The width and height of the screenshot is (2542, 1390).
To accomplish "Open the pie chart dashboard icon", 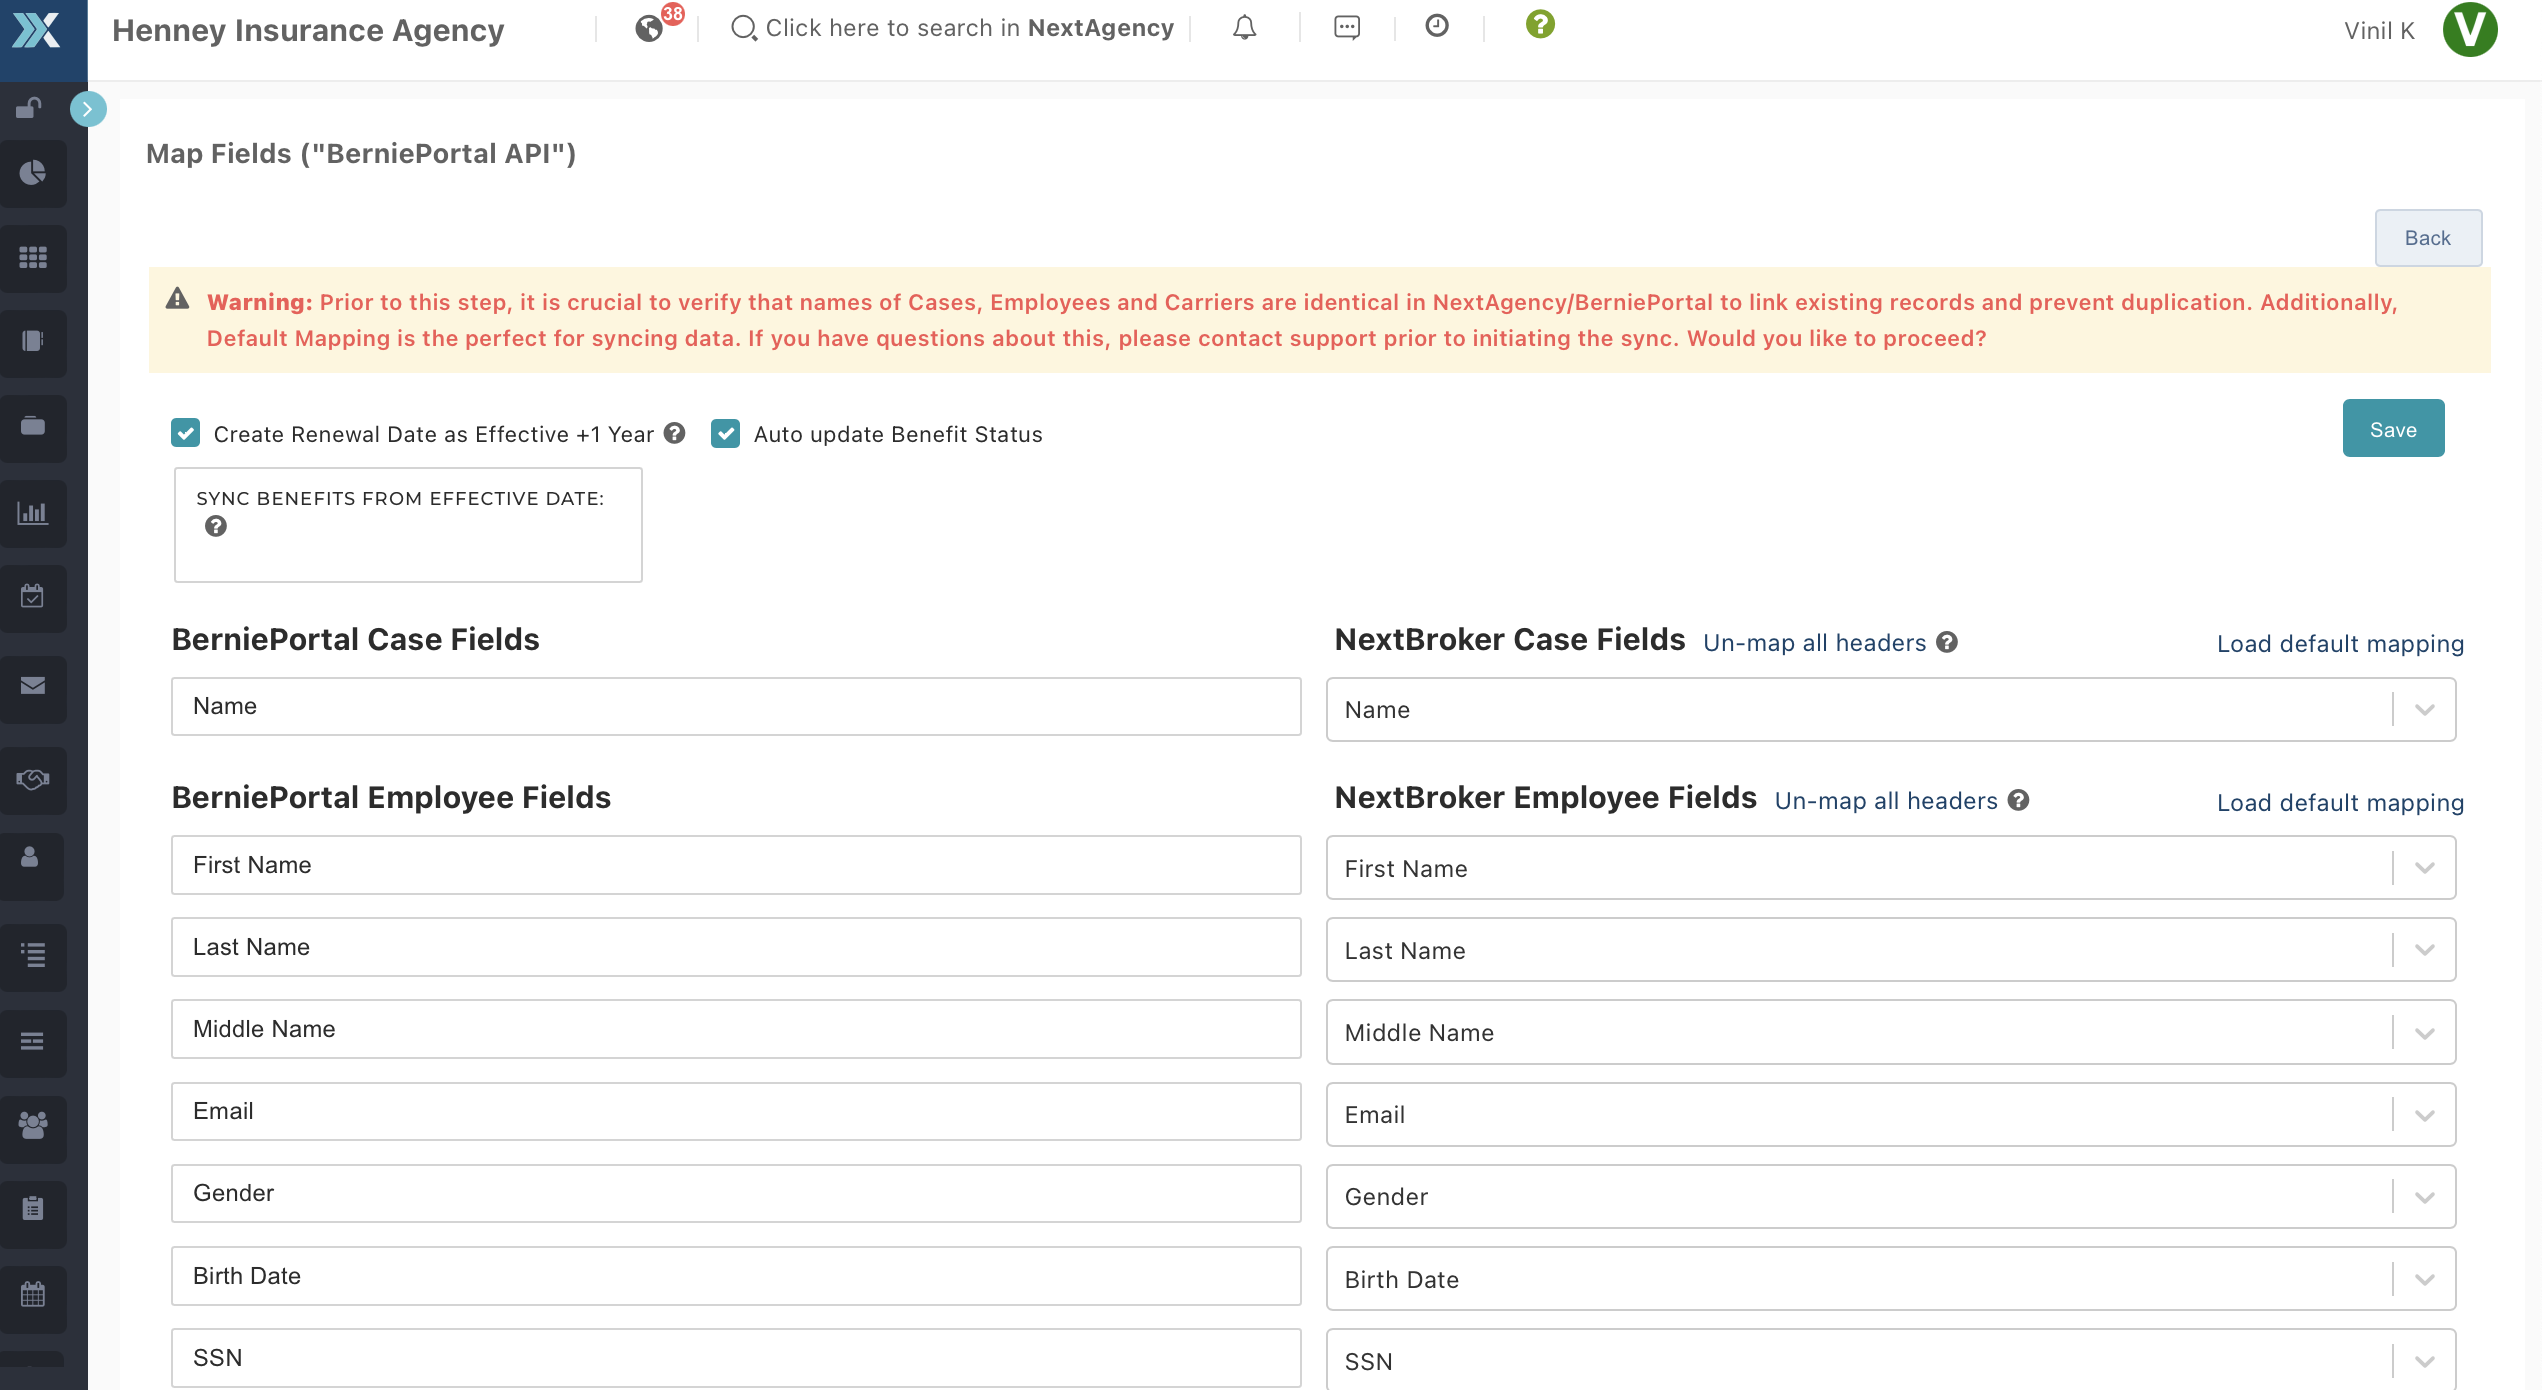I will click(x=33, y=173).
